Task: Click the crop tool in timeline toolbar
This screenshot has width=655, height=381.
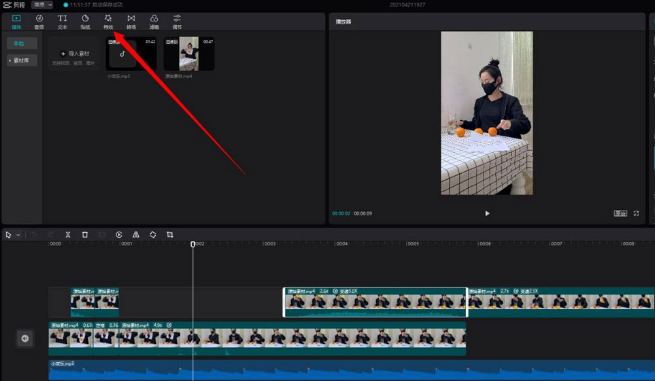Action: coord(170,235)
